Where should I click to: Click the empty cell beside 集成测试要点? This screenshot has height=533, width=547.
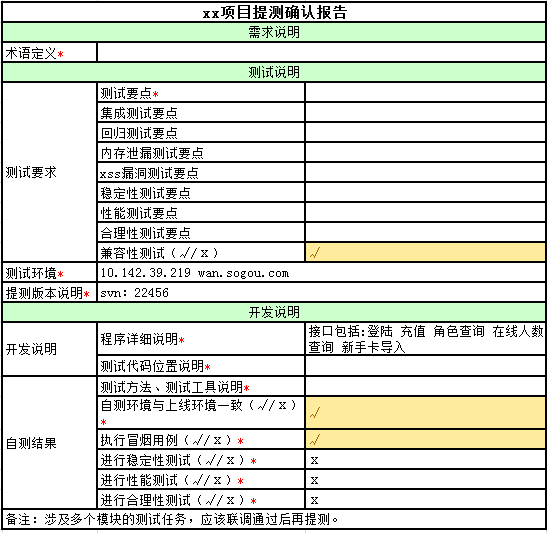(425, 112)
